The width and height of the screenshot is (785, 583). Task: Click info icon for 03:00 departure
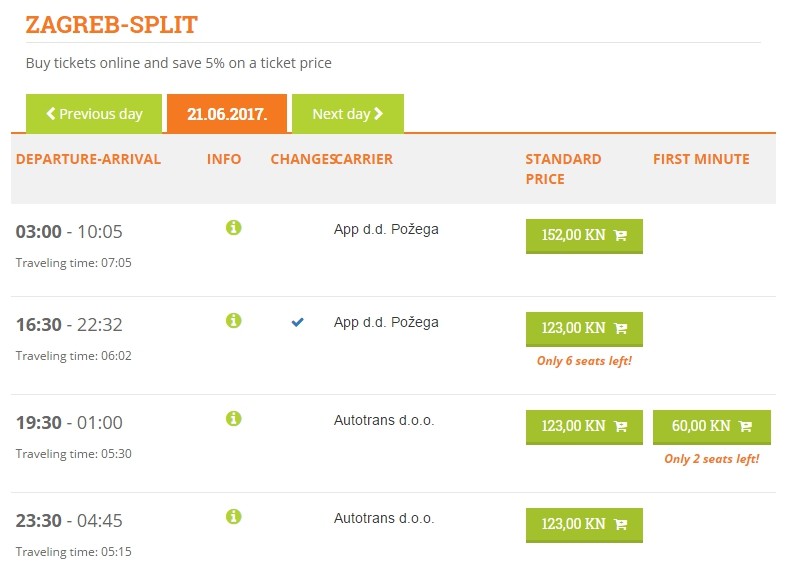(x=233, y=228)
